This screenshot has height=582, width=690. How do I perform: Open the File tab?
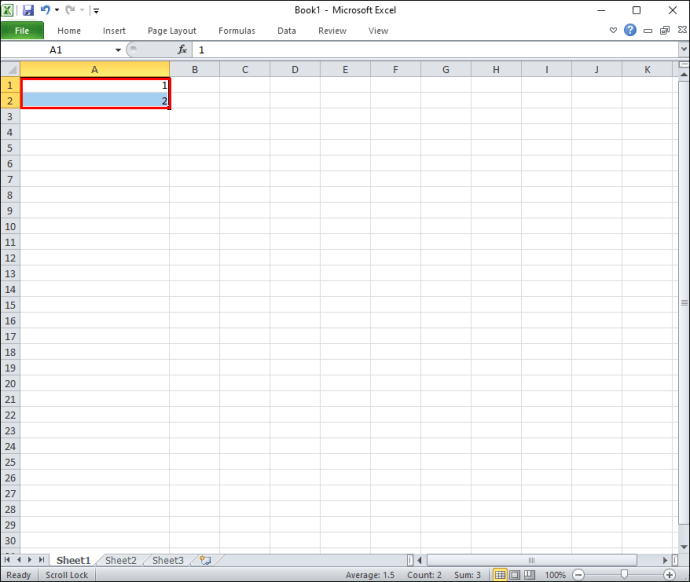click(22, 30)
